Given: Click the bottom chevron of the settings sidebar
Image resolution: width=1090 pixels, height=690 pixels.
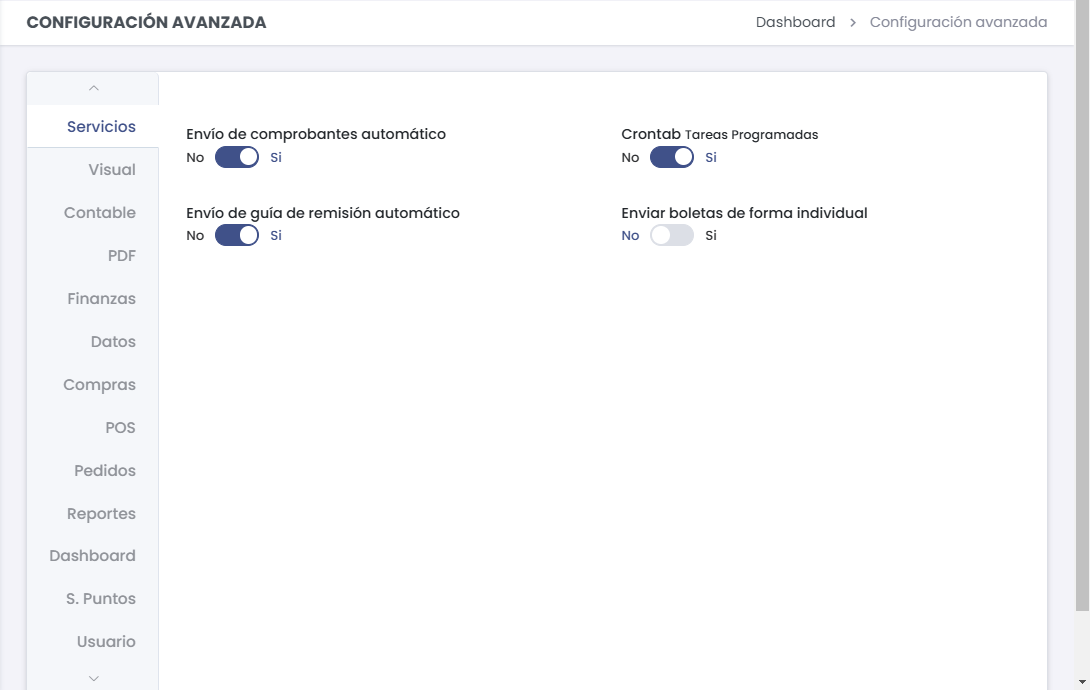Looking at the screenshot, I should 93,678.
